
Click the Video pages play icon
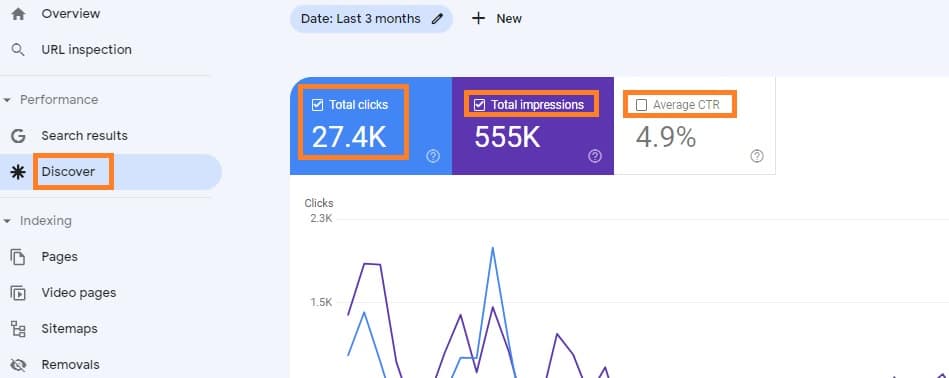(18, 293)
